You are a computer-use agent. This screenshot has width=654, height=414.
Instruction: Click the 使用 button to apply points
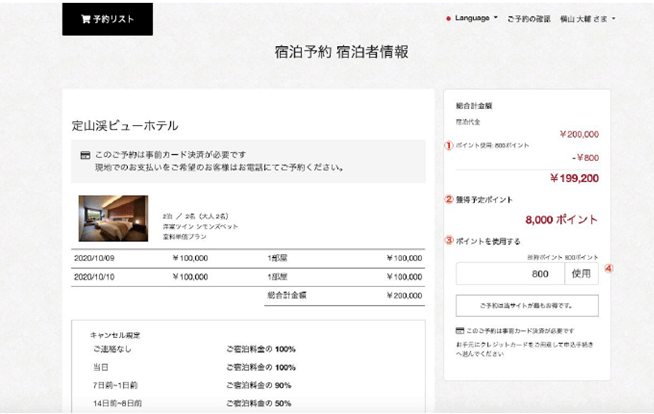pos(581,273)
